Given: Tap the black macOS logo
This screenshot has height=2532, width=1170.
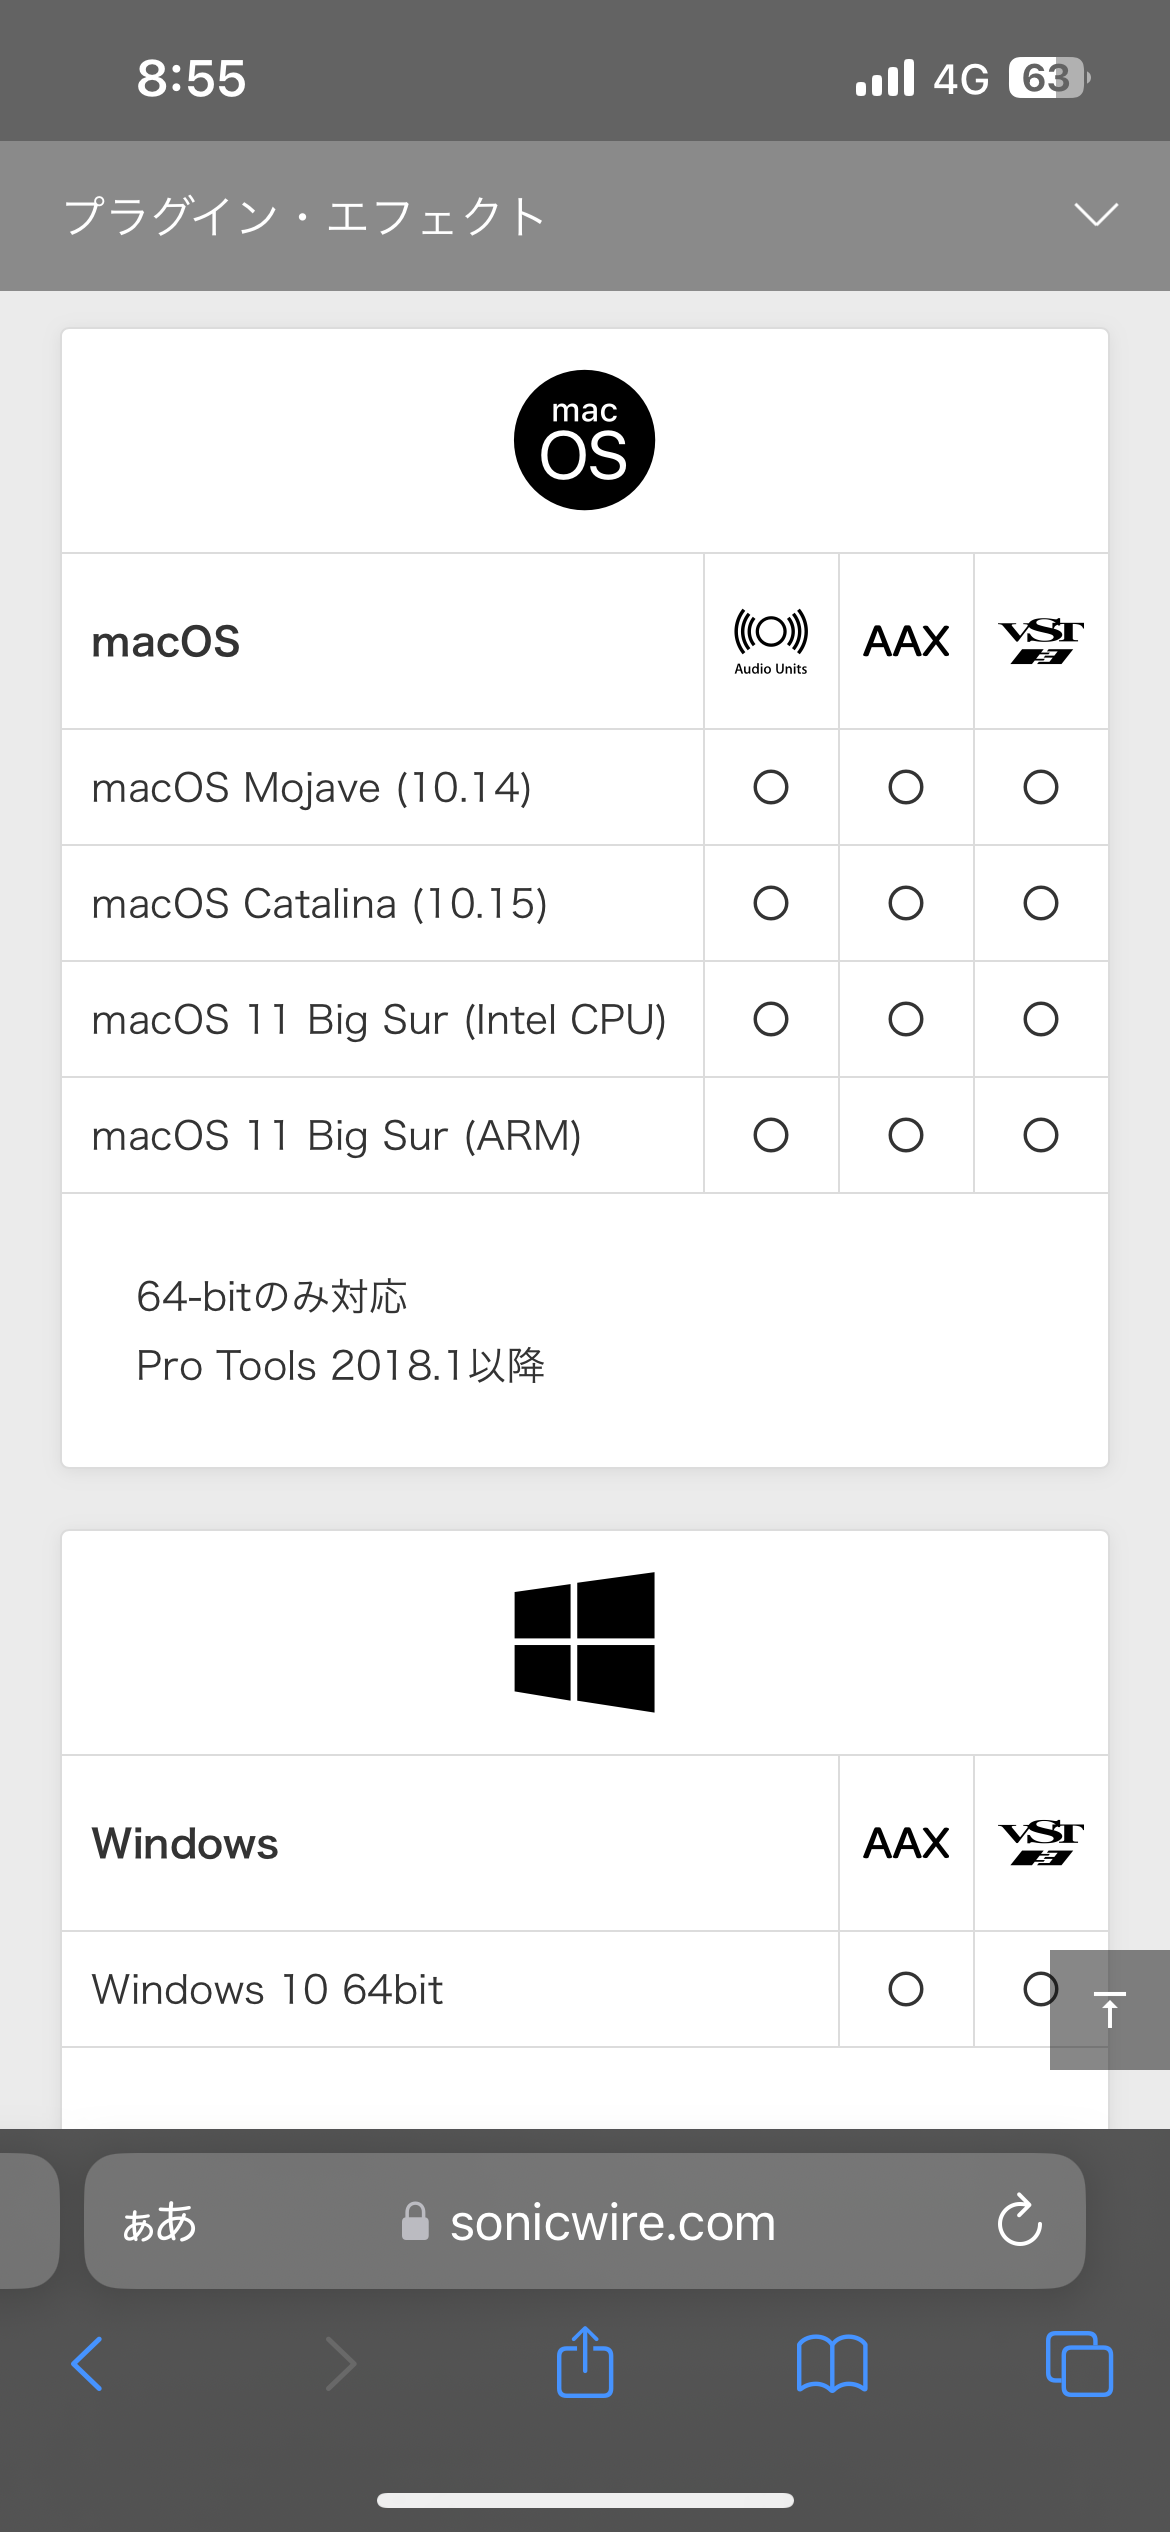Looking at the screenshot, I should (x=585, y=440).
